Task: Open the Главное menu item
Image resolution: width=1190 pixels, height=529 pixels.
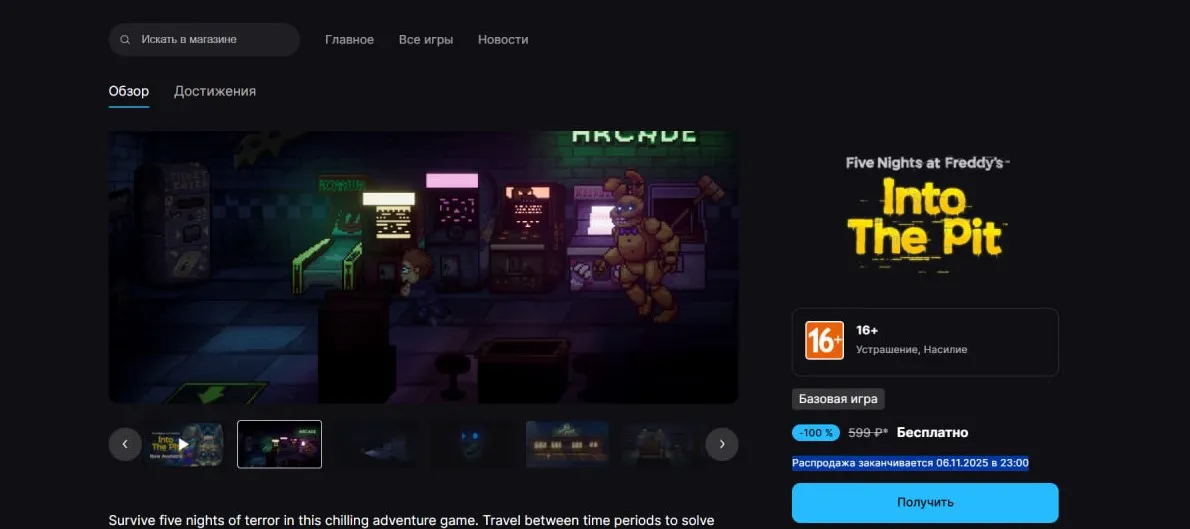Action: point(349,39)
